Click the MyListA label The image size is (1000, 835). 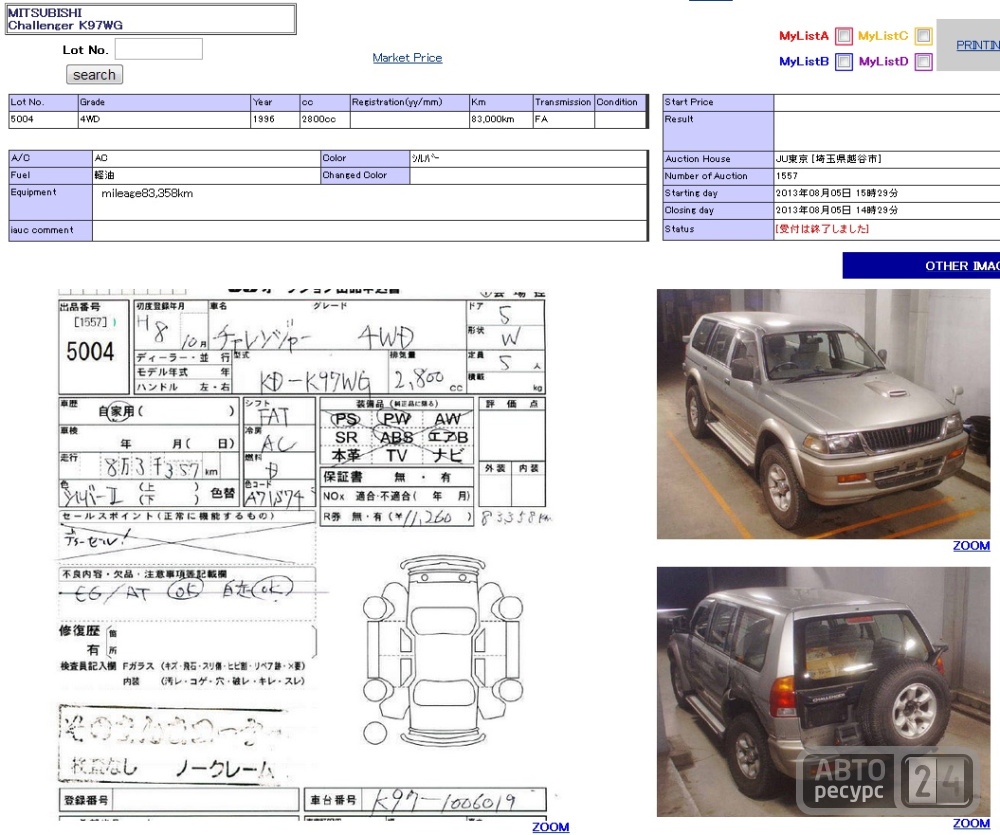point(804,36)
